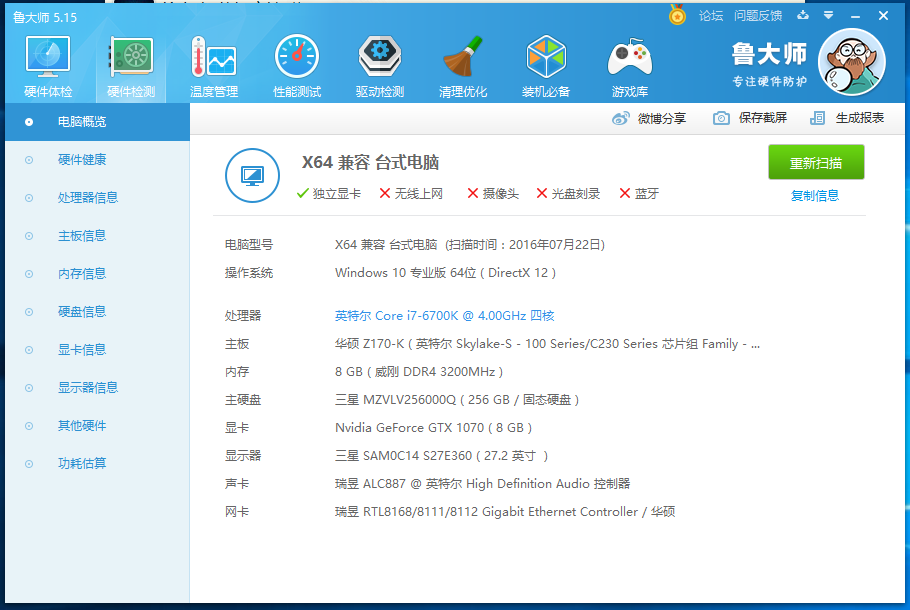Open the 论坛 forum link
The height and width of the screenshot is (610, 910).
tap(710, 16)
